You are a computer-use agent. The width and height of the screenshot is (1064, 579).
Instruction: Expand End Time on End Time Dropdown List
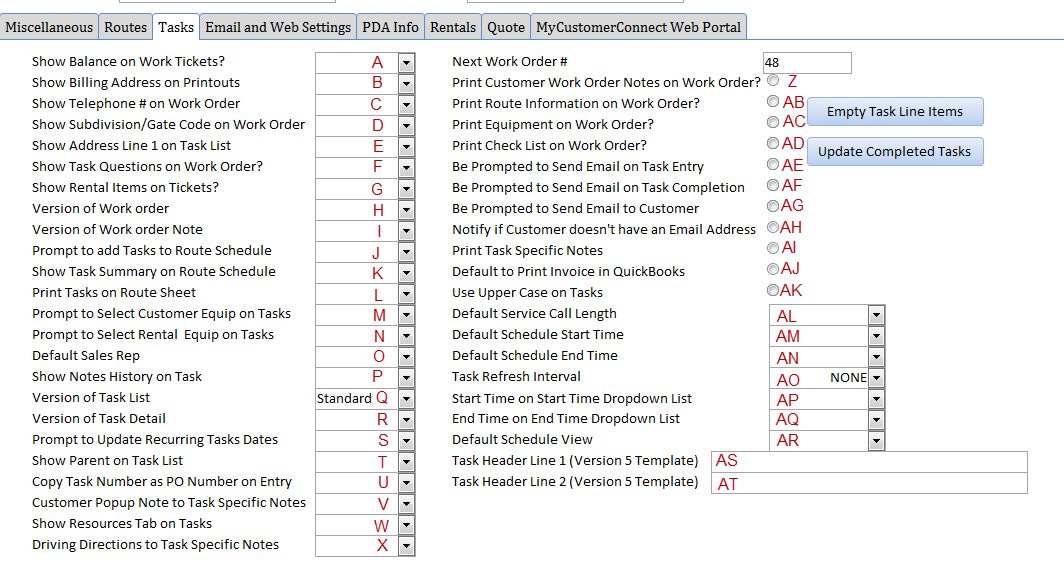click(x=877, y=421)
